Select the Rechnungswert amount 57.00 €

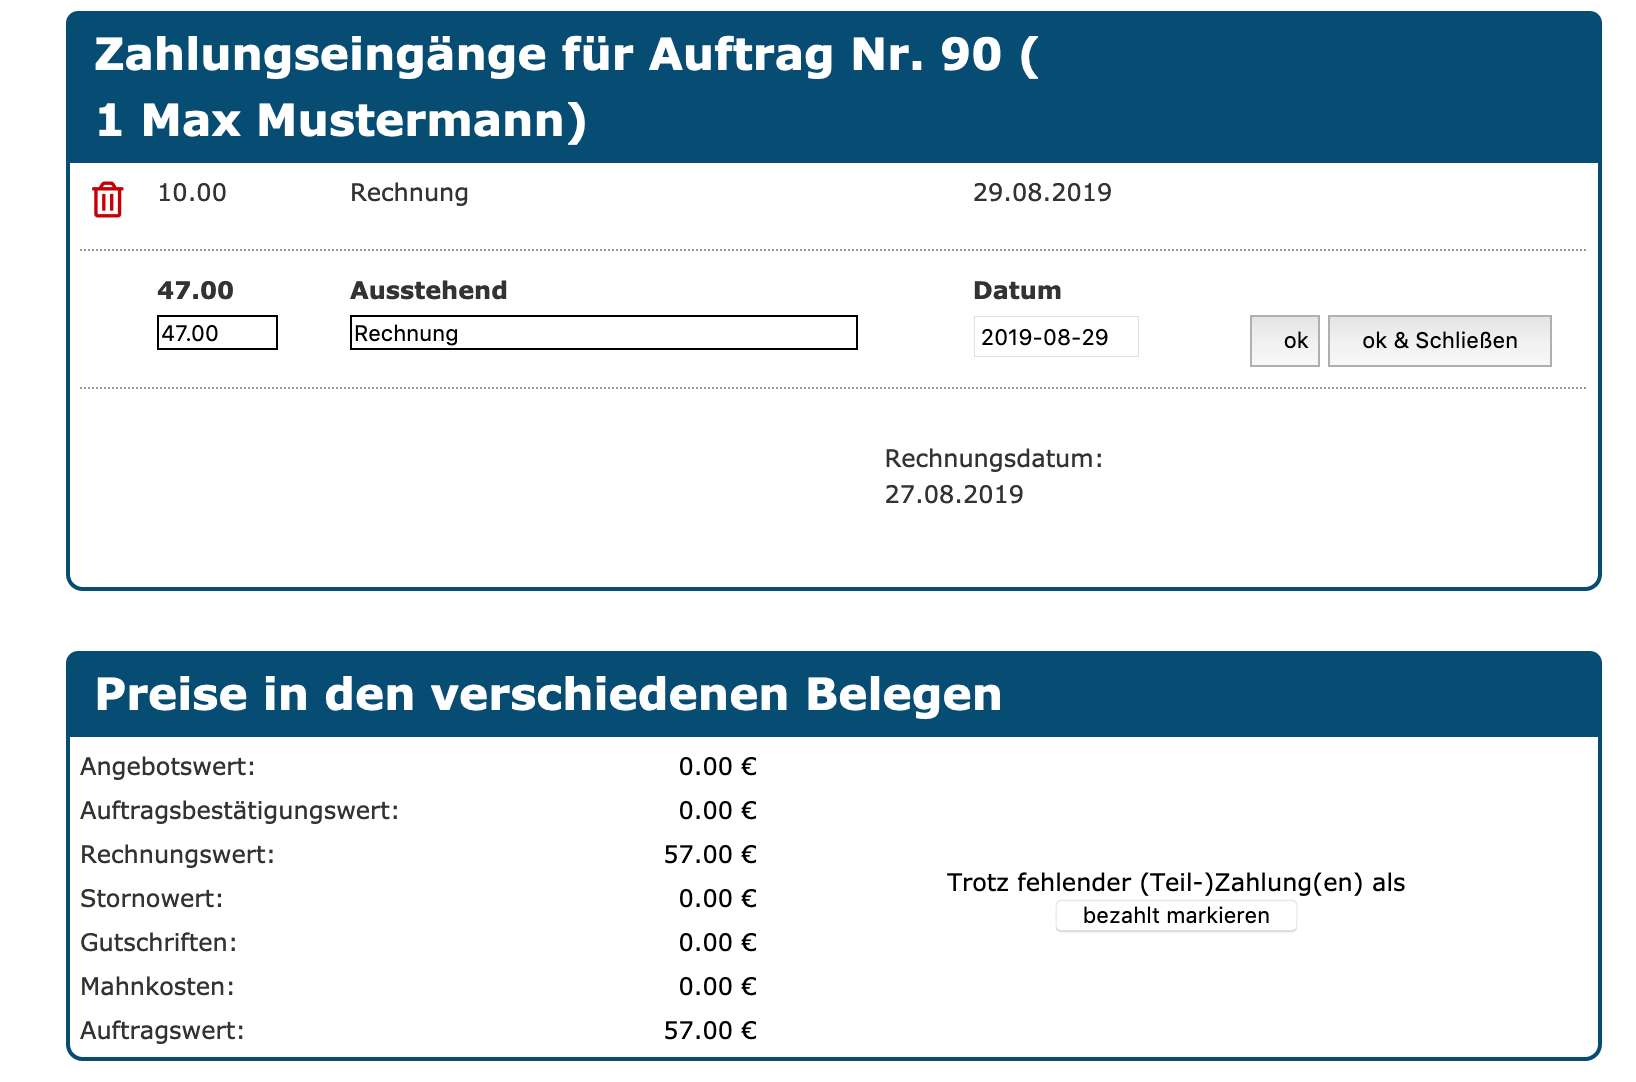pos(710,855)
